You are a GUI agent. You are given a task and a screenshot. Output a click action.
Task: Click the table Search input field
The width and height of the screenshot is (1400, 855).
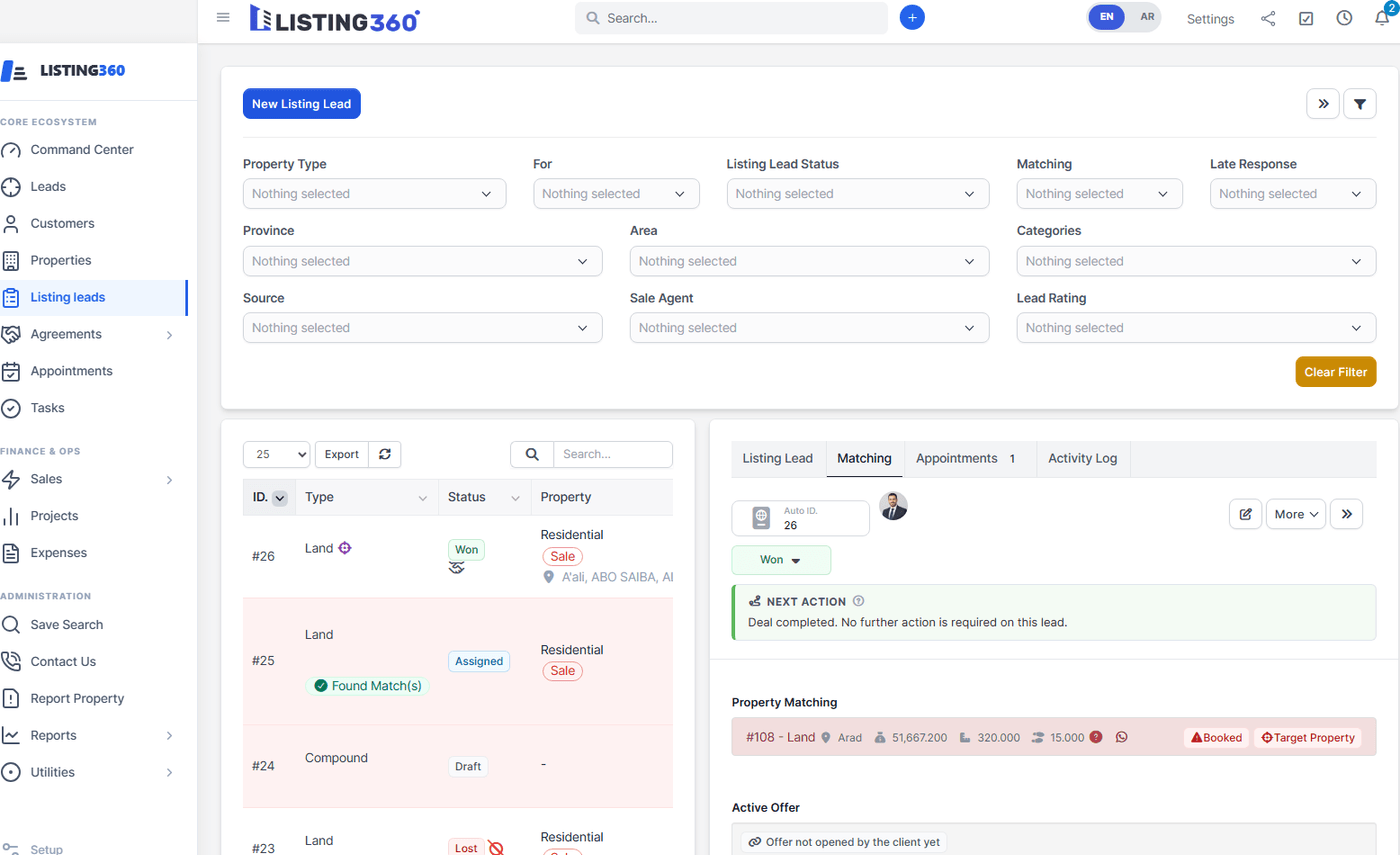point(613,454)
